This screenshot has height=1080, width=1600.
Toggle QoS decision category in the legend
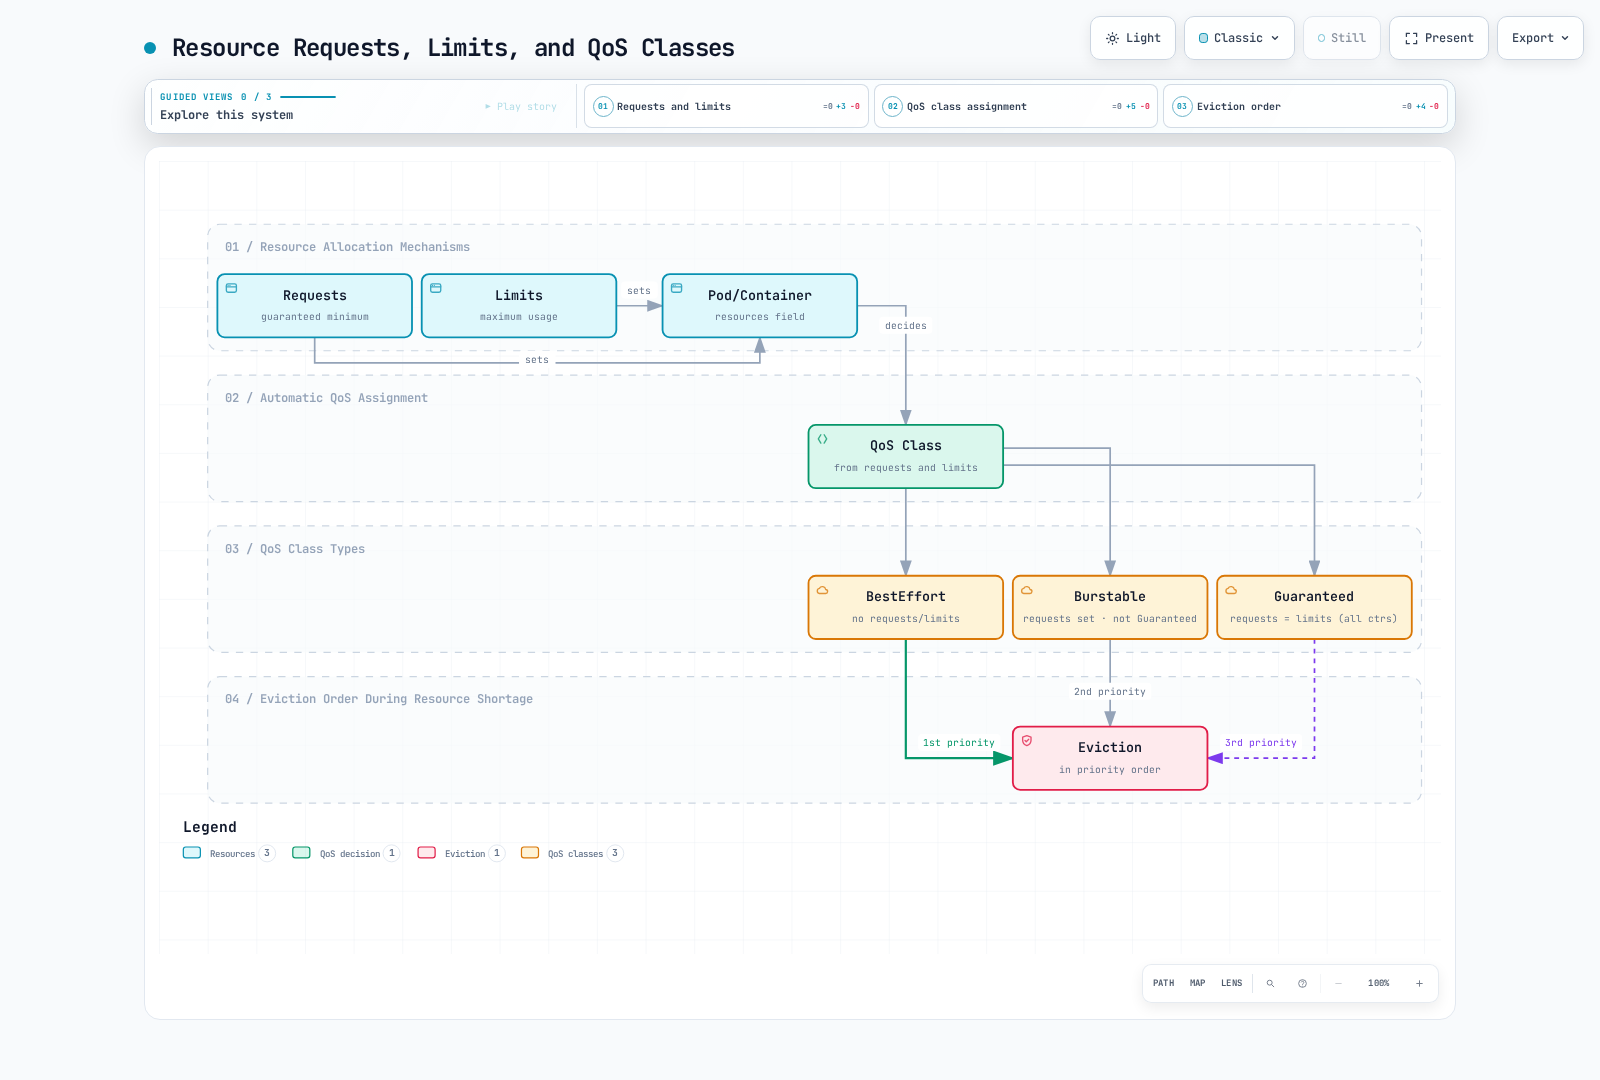[346, 853]
